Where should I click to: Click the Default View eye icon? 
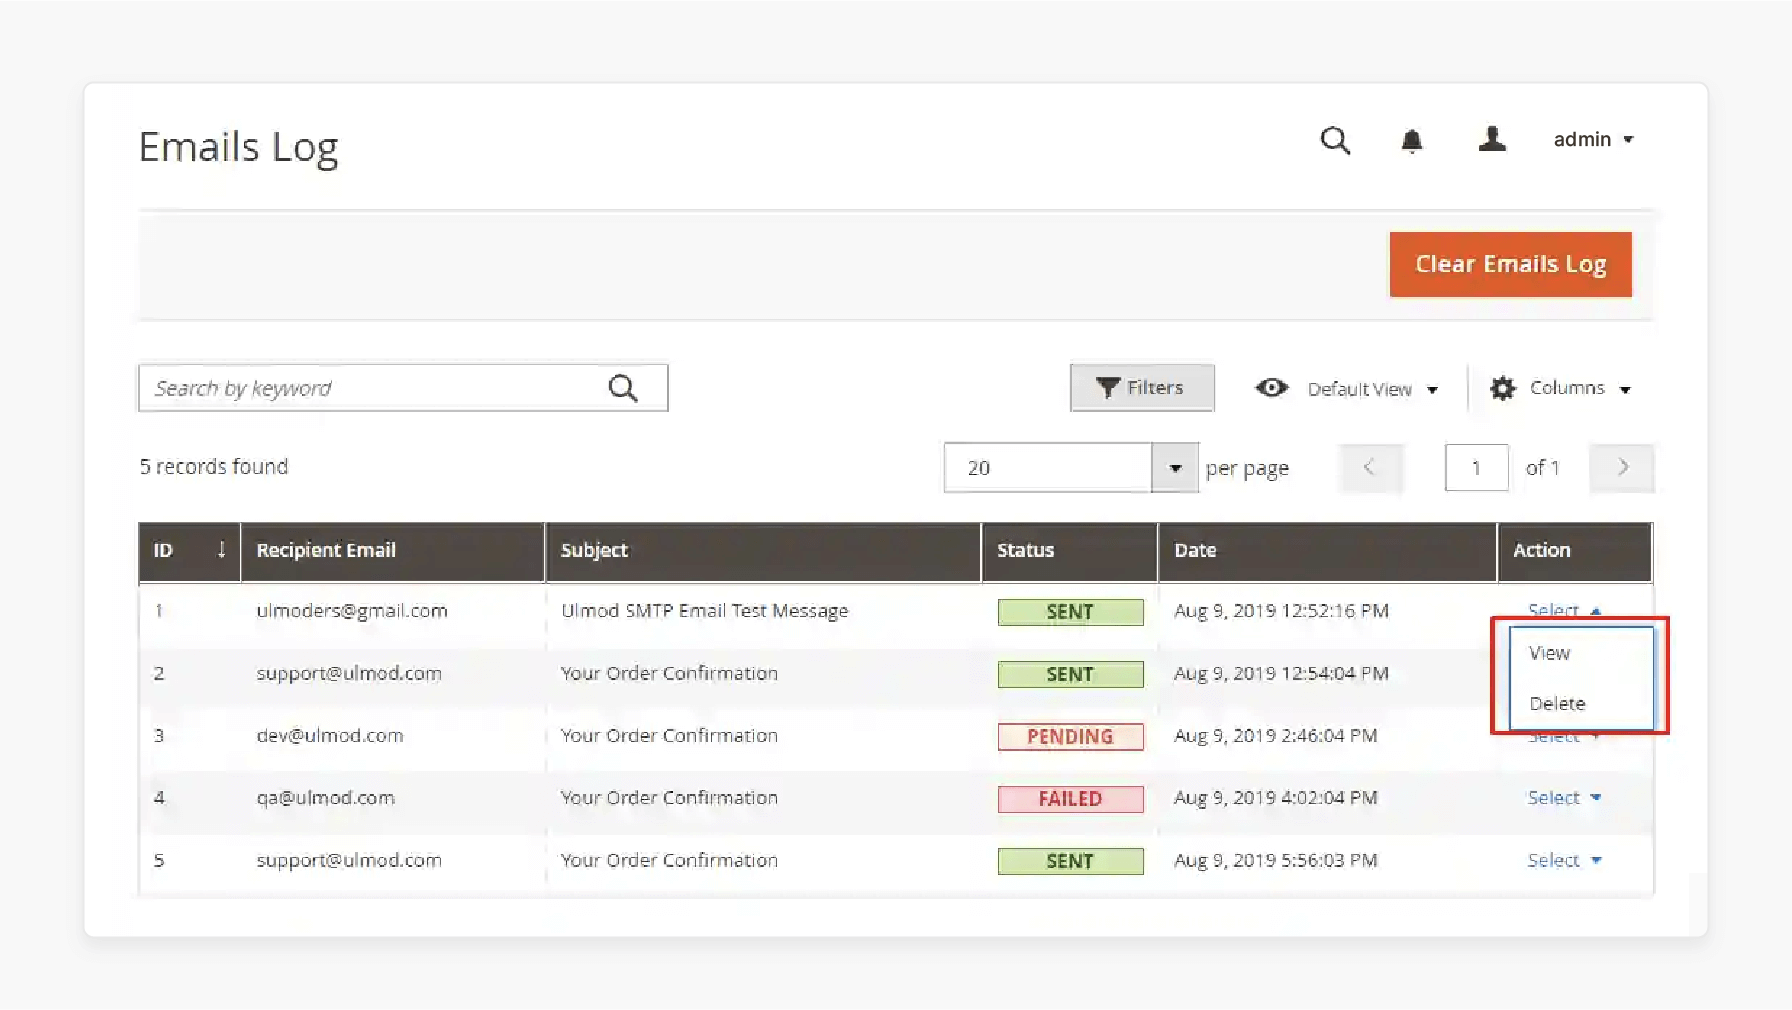(x=1272, y=387)
